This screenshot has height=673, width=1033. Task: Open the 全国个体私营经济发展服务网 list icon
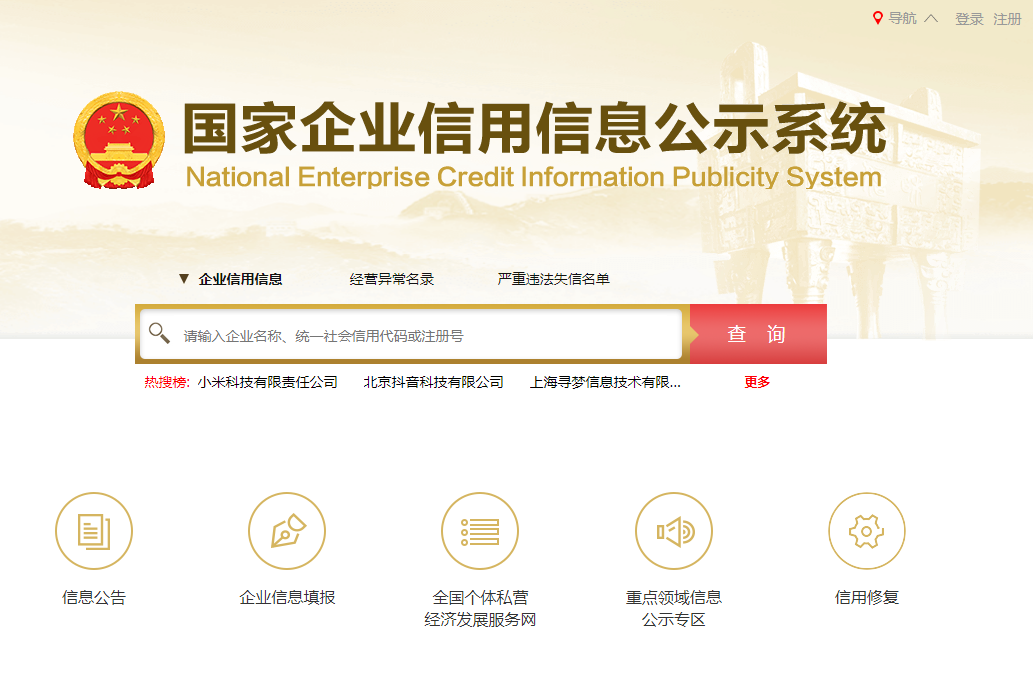pyautogui.click(x=480, y=531)
